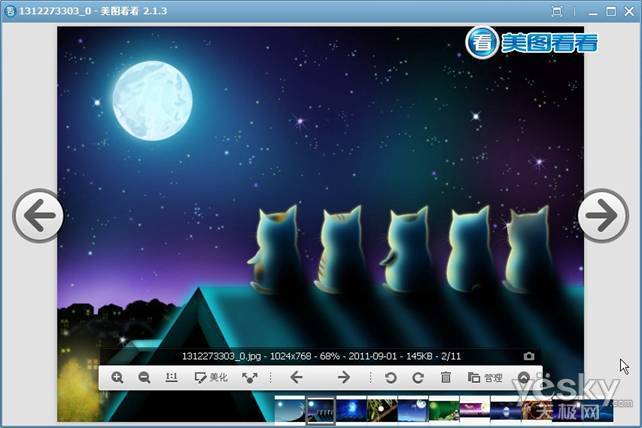Click the full screen expand icon
The image size is (642, 428).
[x=249, y=378]
